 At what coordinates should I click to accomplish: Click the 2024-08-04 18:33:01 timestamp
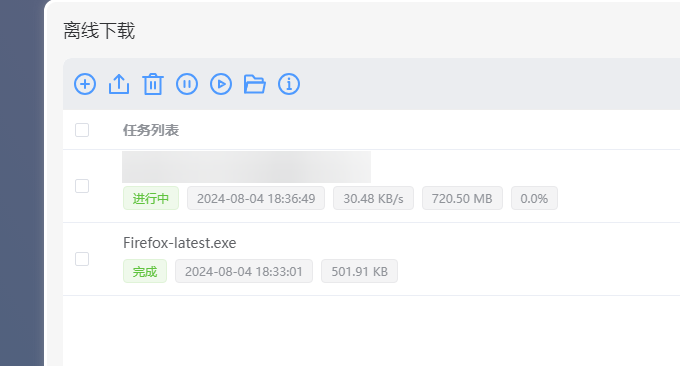pyautogui.click(x=244, y=271)
